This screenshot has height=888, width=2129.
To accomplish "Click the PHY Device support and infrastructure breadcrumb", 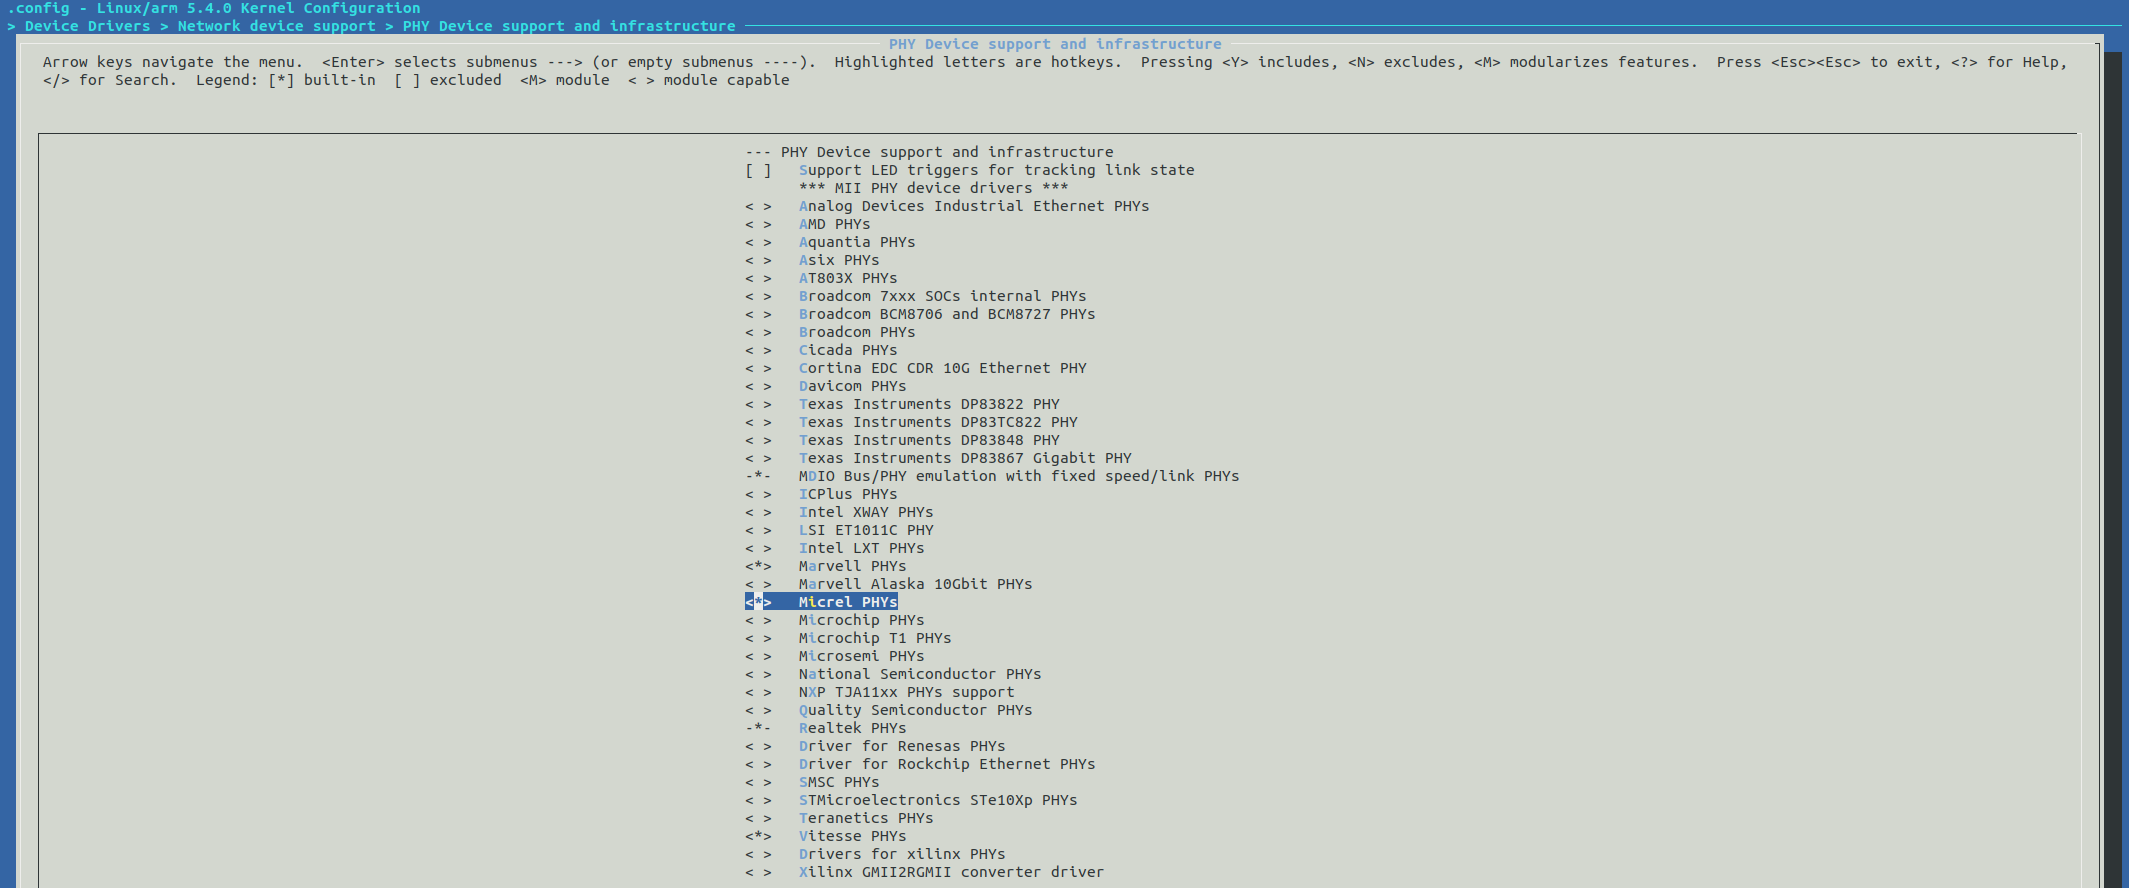I will [569, 26].
